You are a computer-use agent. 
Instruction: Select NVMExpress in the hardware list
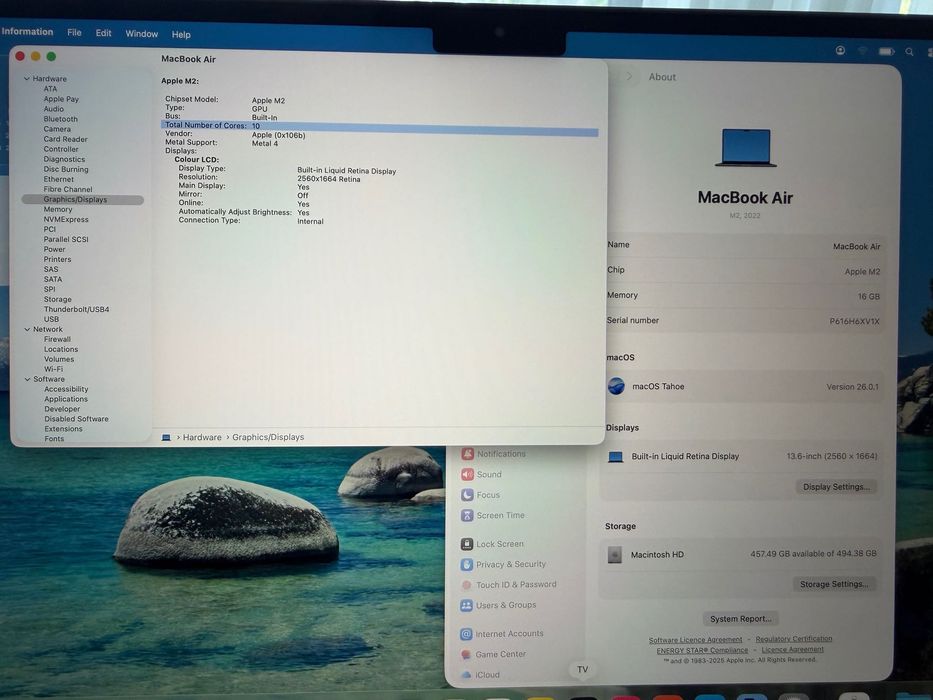coord(65,220)
